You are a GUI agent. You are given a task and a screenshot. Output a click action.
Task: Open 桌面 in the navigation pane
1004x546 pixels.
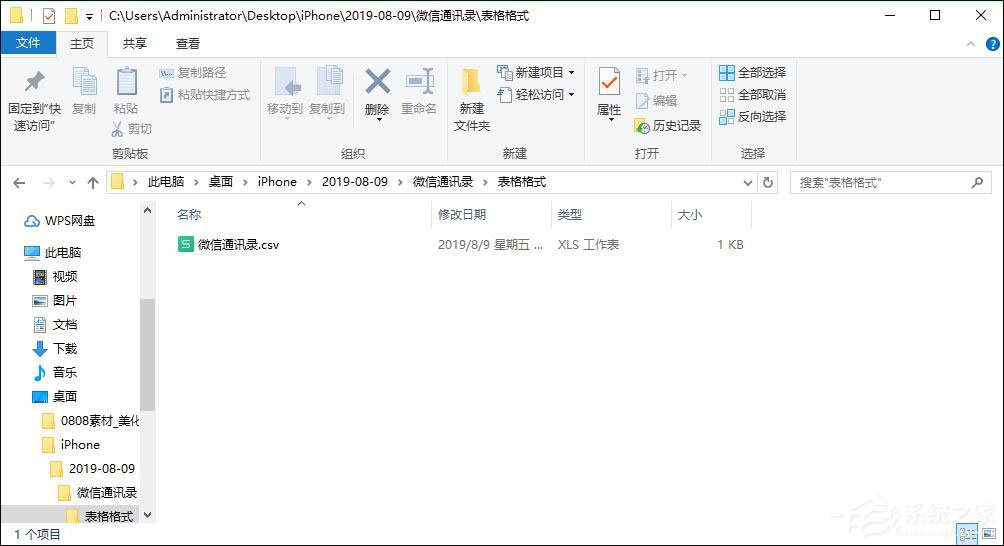55,396
